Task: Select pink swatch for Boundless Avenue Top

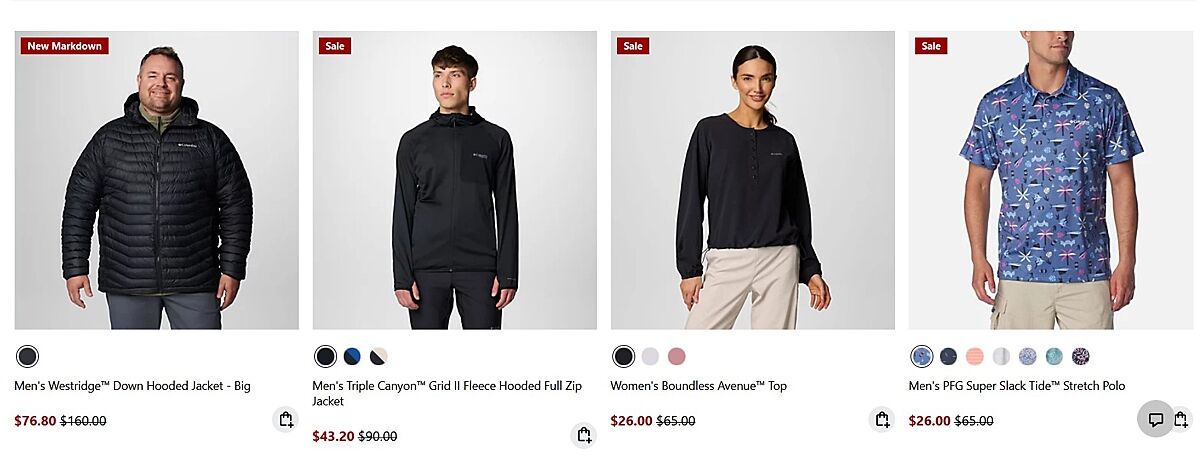Action: pyautogui.click(x=676, y=356)
